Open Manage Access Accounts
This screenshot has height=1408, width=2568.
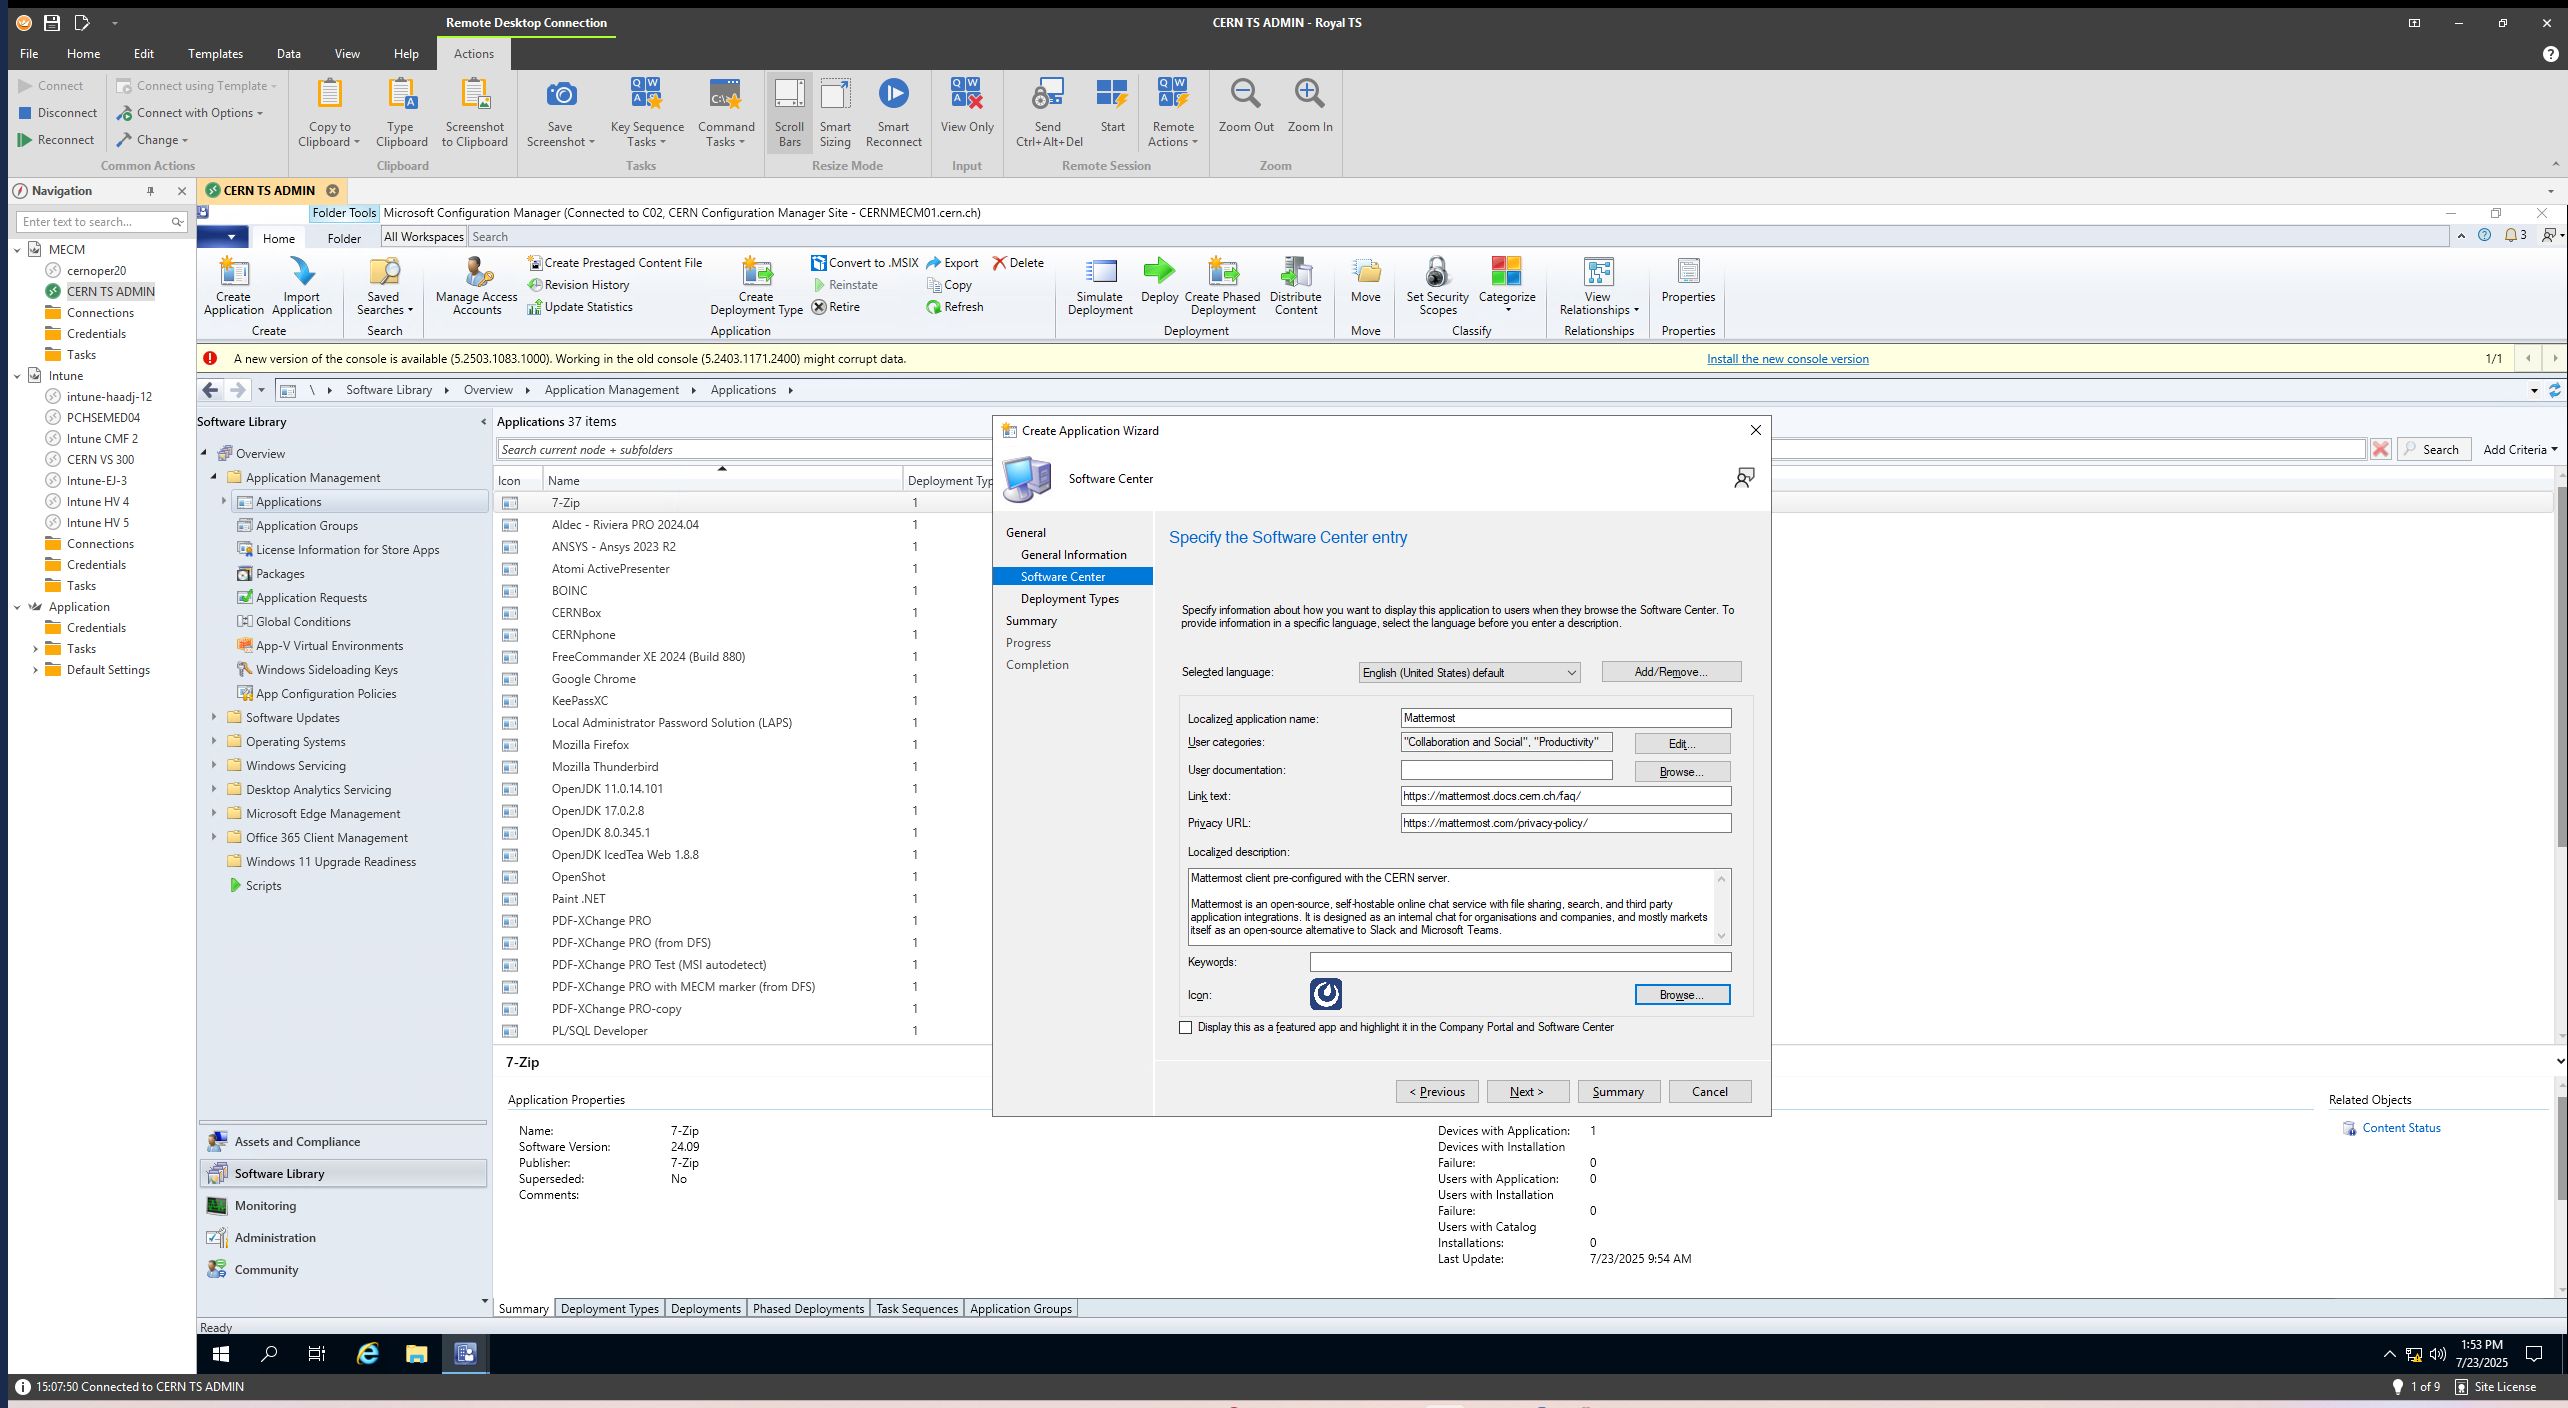tap(477, 286)
